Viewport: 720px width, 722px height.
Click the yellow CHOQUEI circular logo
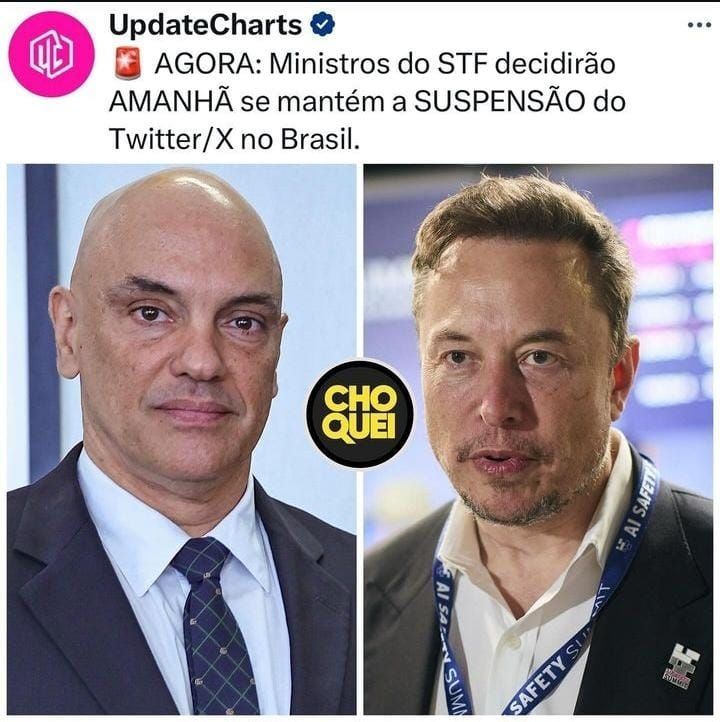click(x=360, y=413)
